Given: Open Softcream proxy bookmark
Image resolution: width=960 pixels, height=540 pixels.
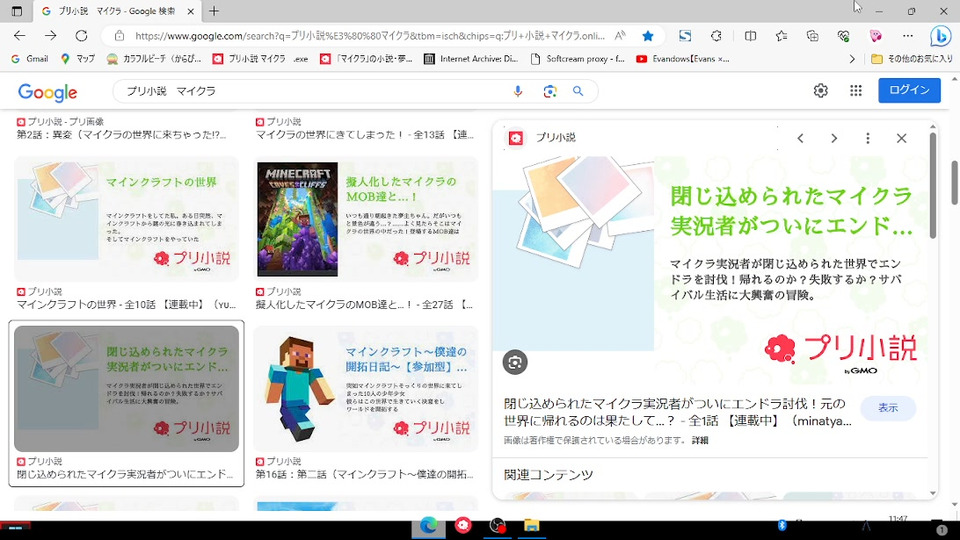Looking at the screenshot, I should tap(579, 59).
